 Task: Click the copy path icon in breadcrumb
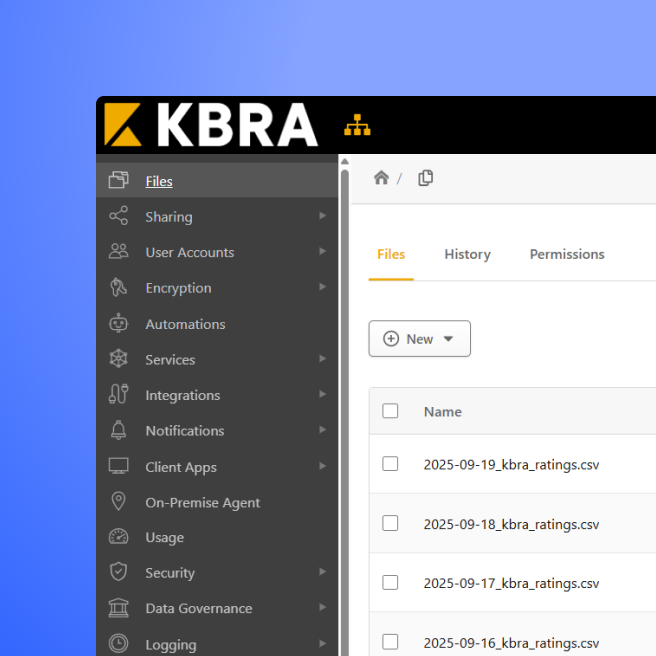[426, 178]
